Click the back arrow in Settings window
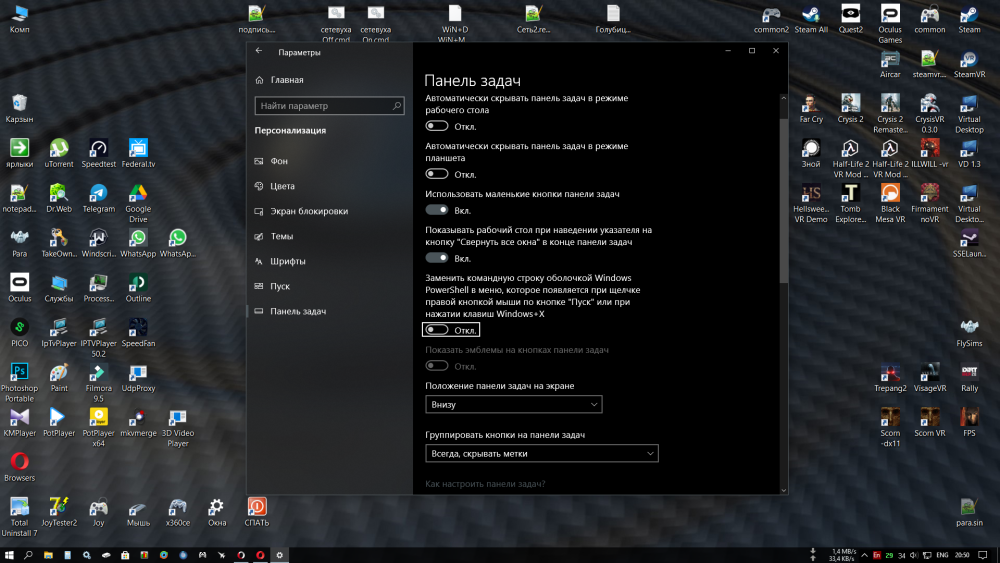 click(259, 51)
